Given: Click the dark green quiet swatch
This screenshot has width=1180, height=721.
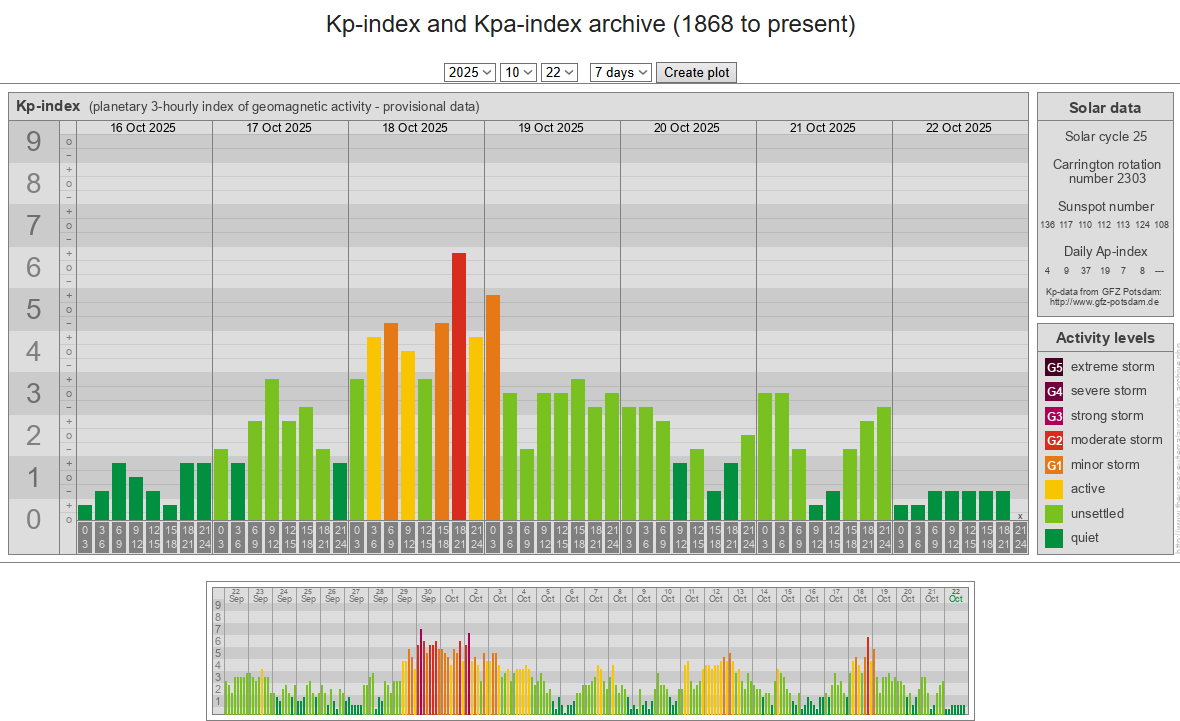Looking at the screenshot, I should click(x=1054, y=538).
